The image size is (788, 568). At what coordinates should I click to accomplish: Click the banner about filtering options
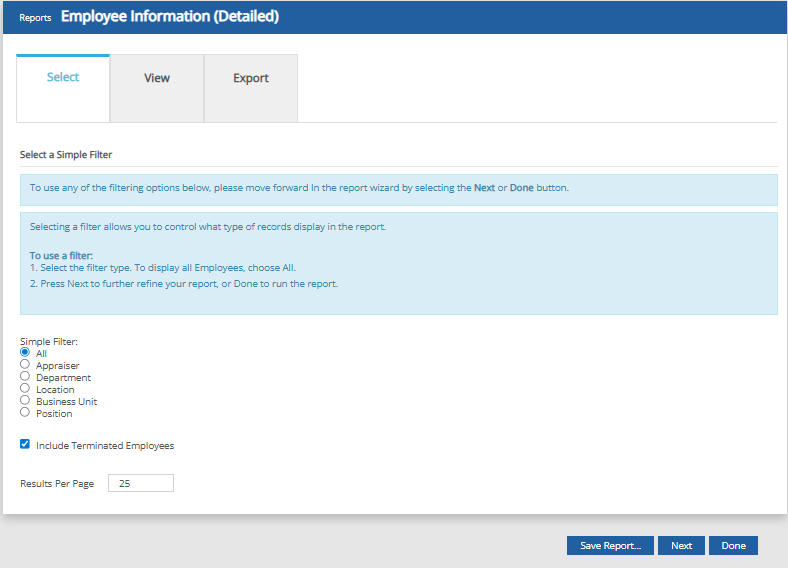pos(398,188)
